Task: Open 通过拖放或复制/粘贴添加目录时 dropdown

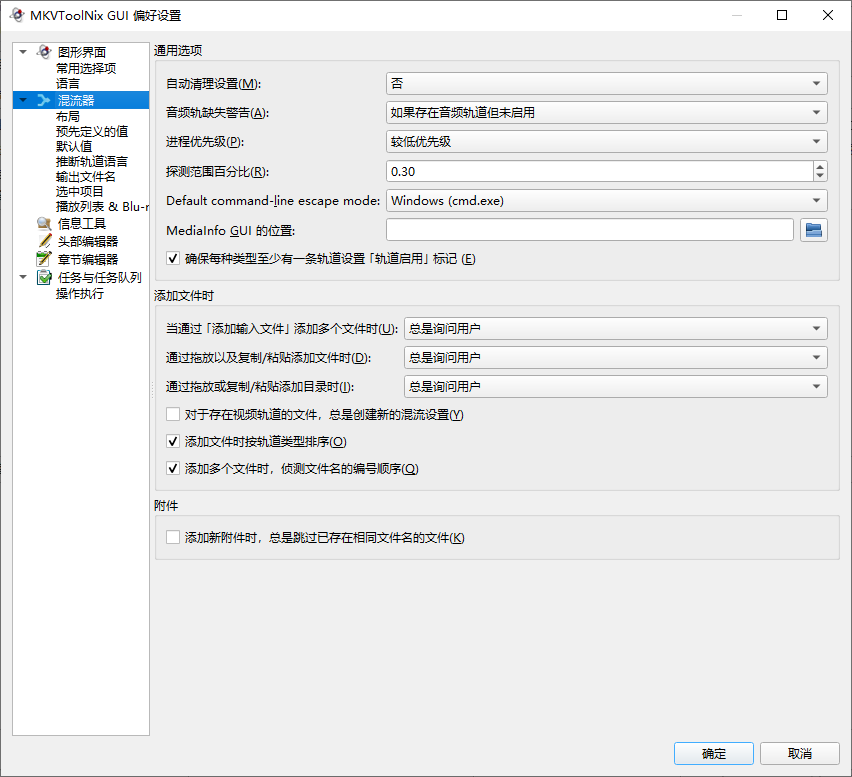Action: [x=616, y=386]
